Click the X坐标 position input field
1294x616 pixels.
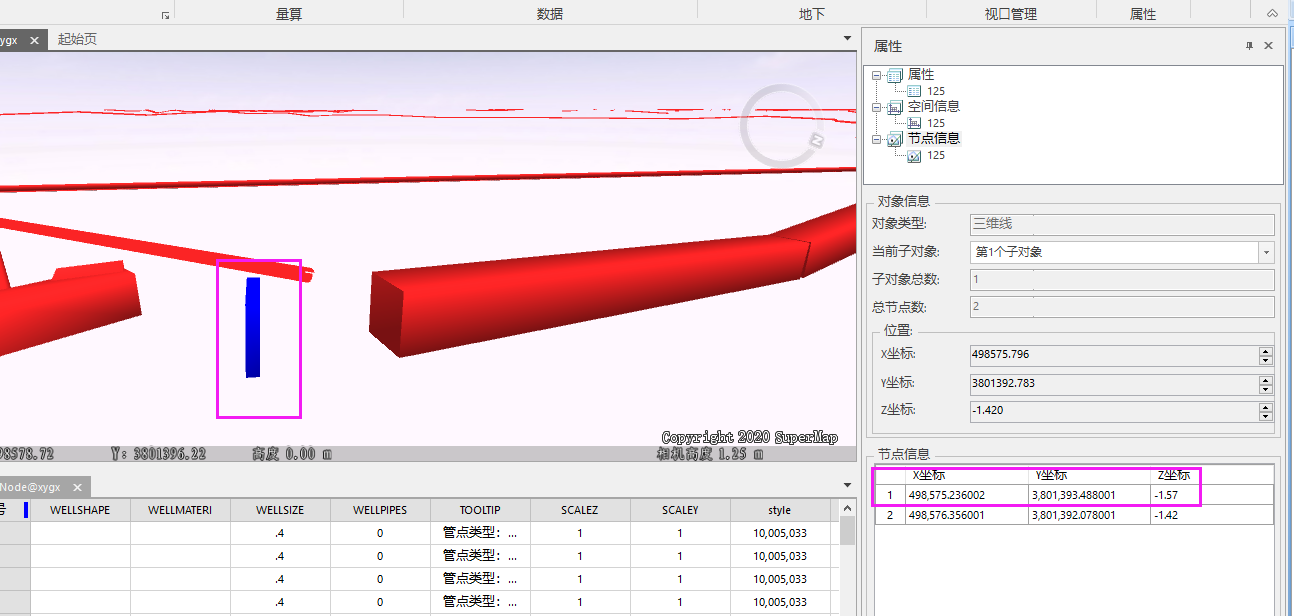(x=1114, y=355)
